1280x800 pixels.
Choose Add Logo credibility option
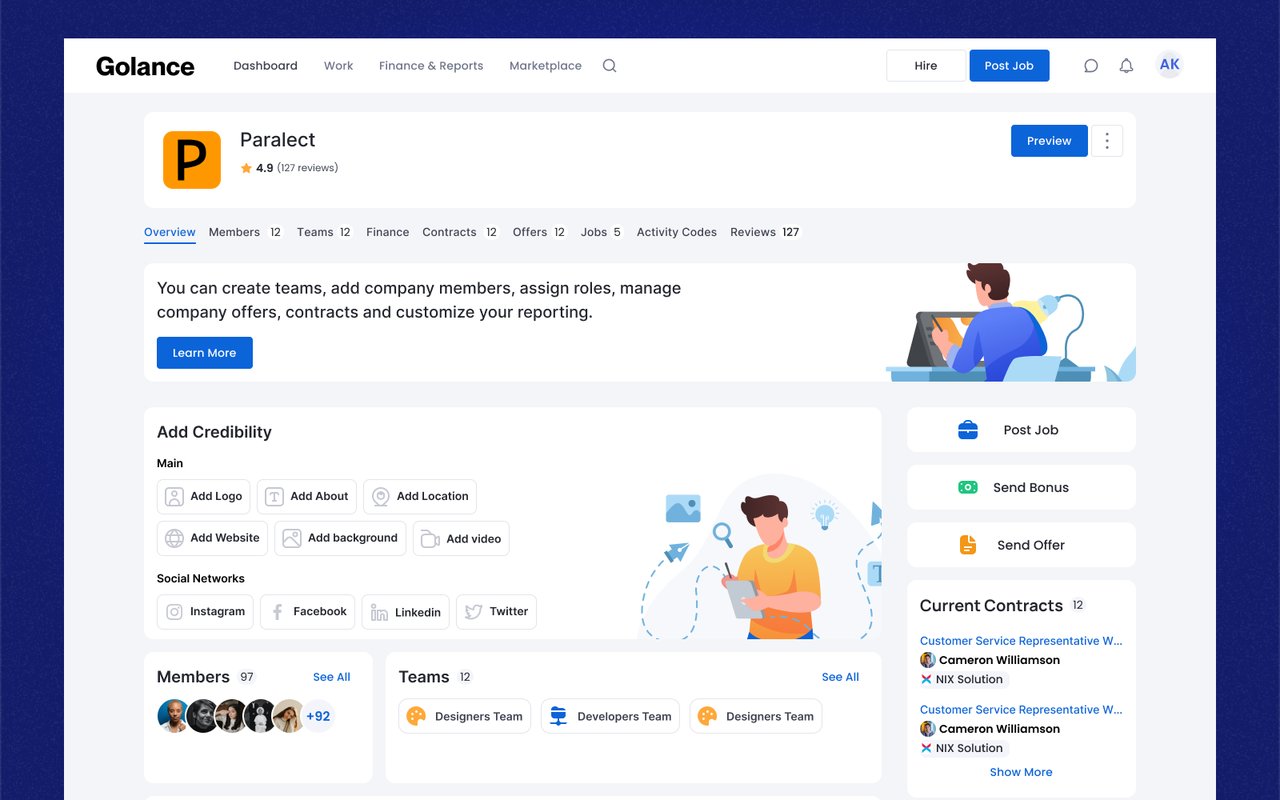point(203,496)
